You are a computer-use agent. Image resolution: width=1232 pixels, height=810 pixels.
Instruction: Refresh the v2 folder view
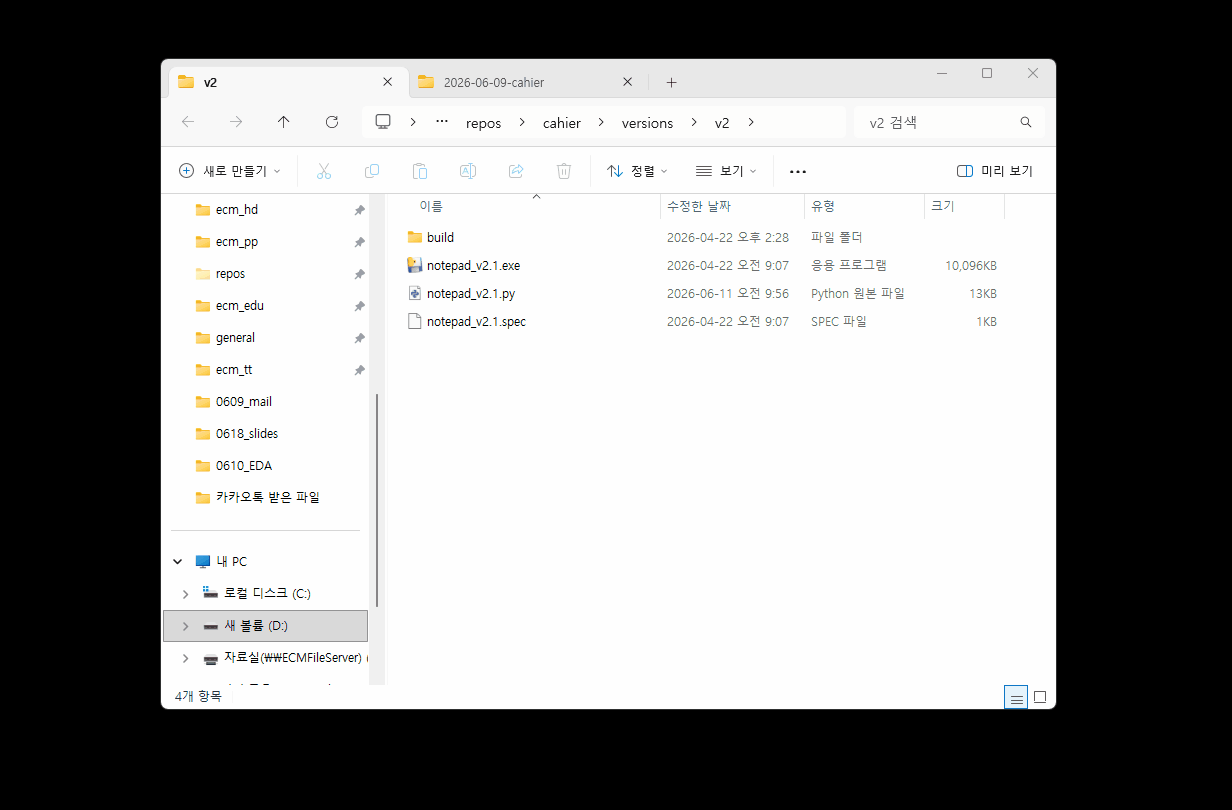[332, 122]
